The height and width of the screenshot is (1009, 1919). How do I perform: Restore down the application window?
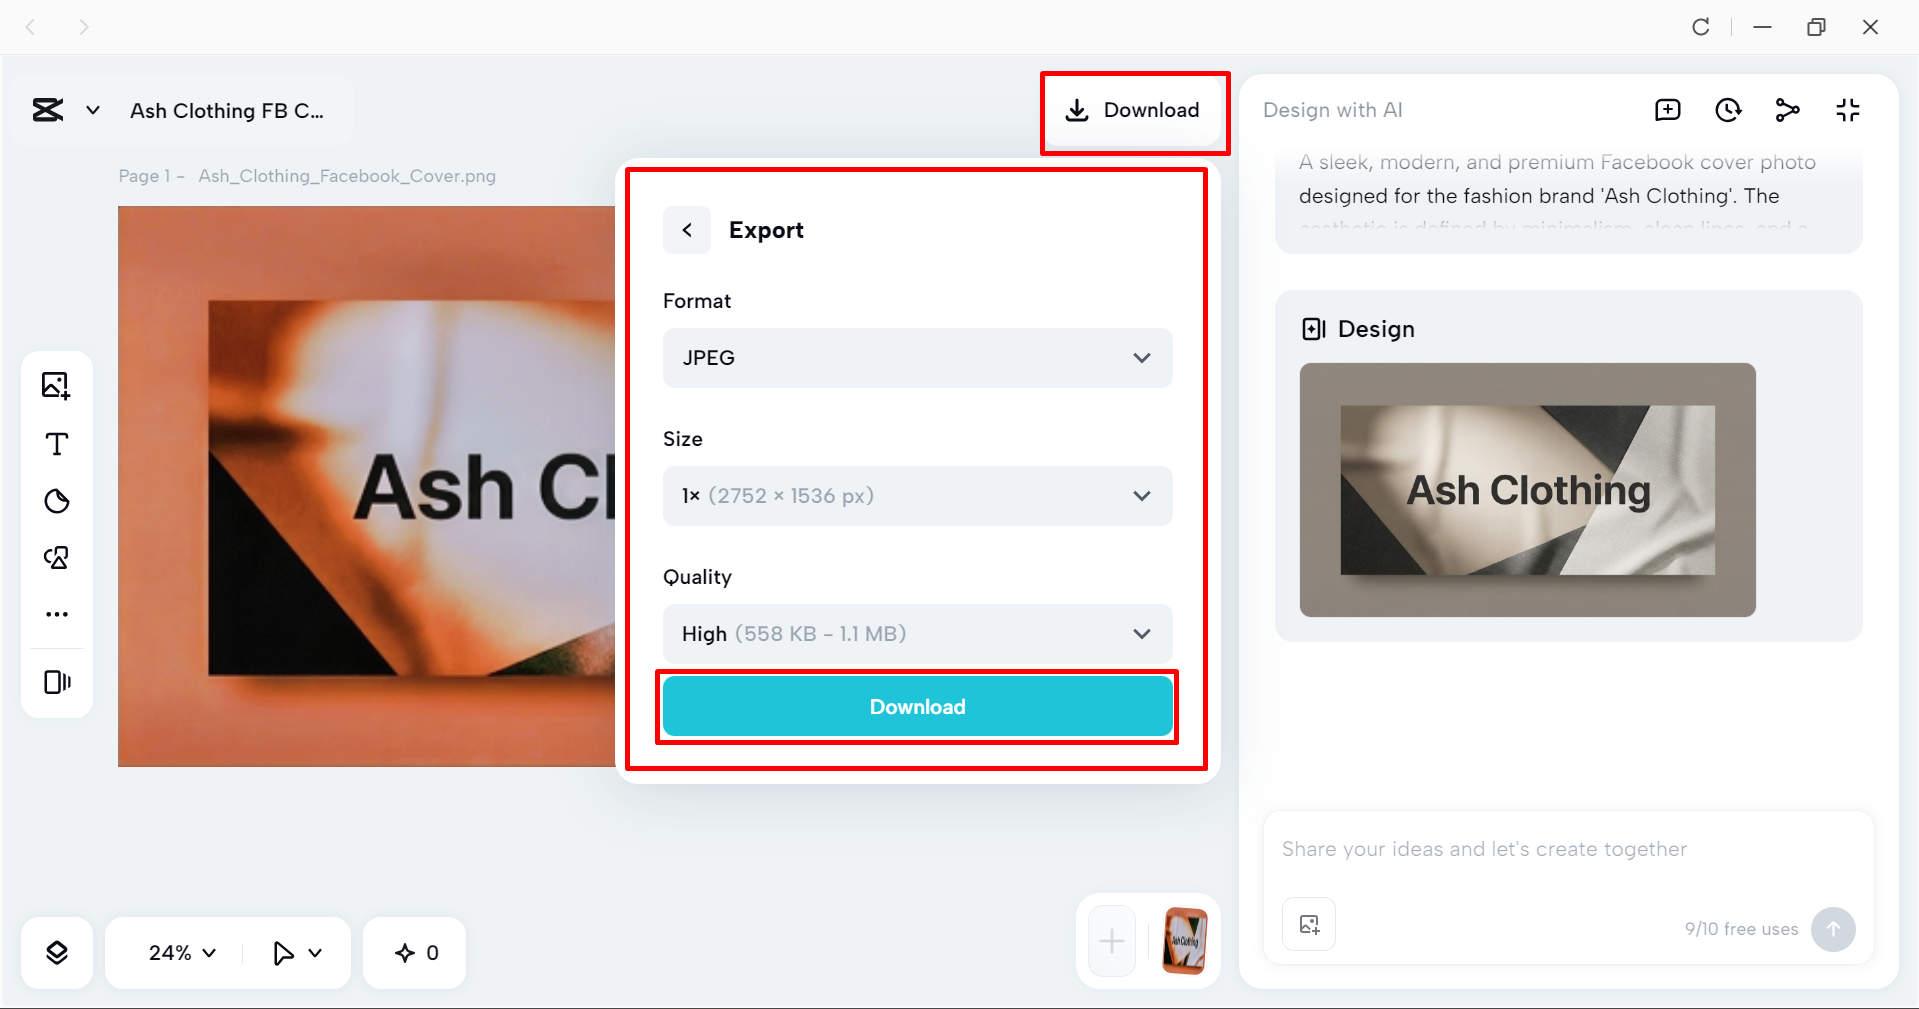pos(1817,27)
